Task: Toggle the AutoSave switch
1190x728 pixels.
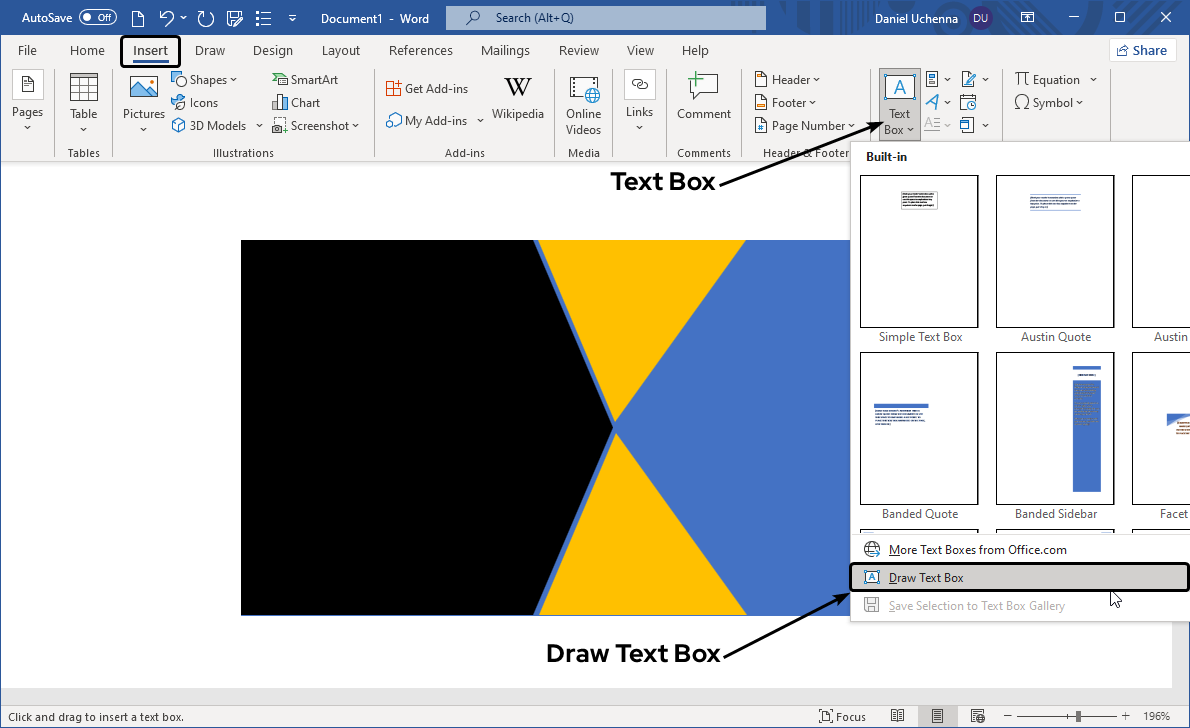Action: point(97,18)
